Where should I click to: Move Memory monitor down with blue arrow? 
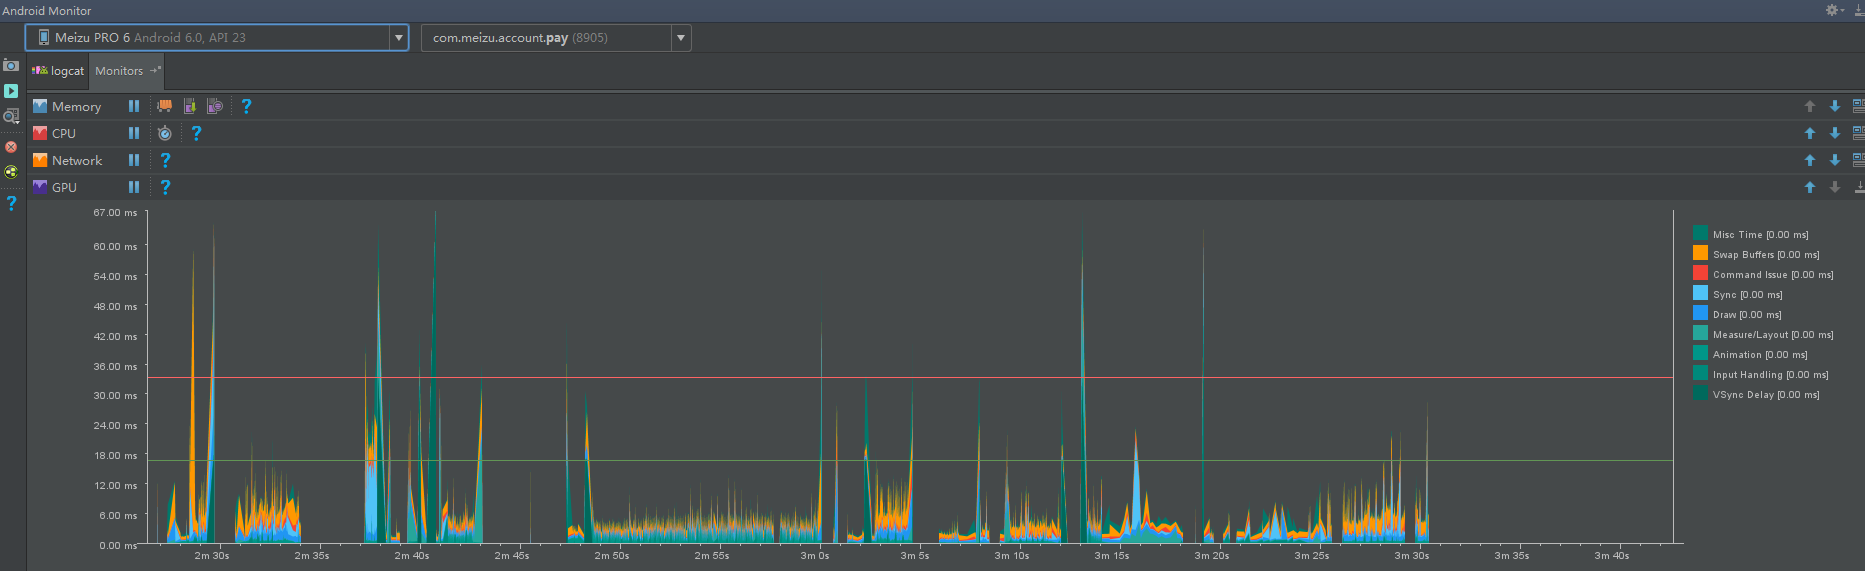1835,106
